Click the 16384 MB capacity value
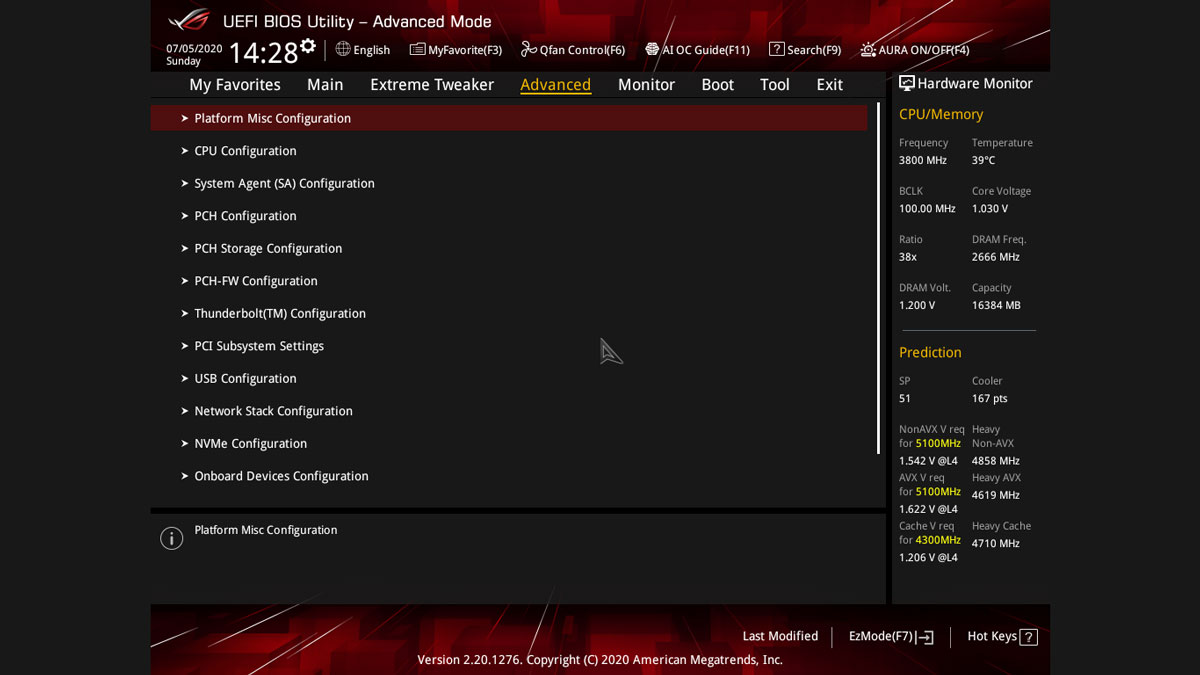 (996, 305)
